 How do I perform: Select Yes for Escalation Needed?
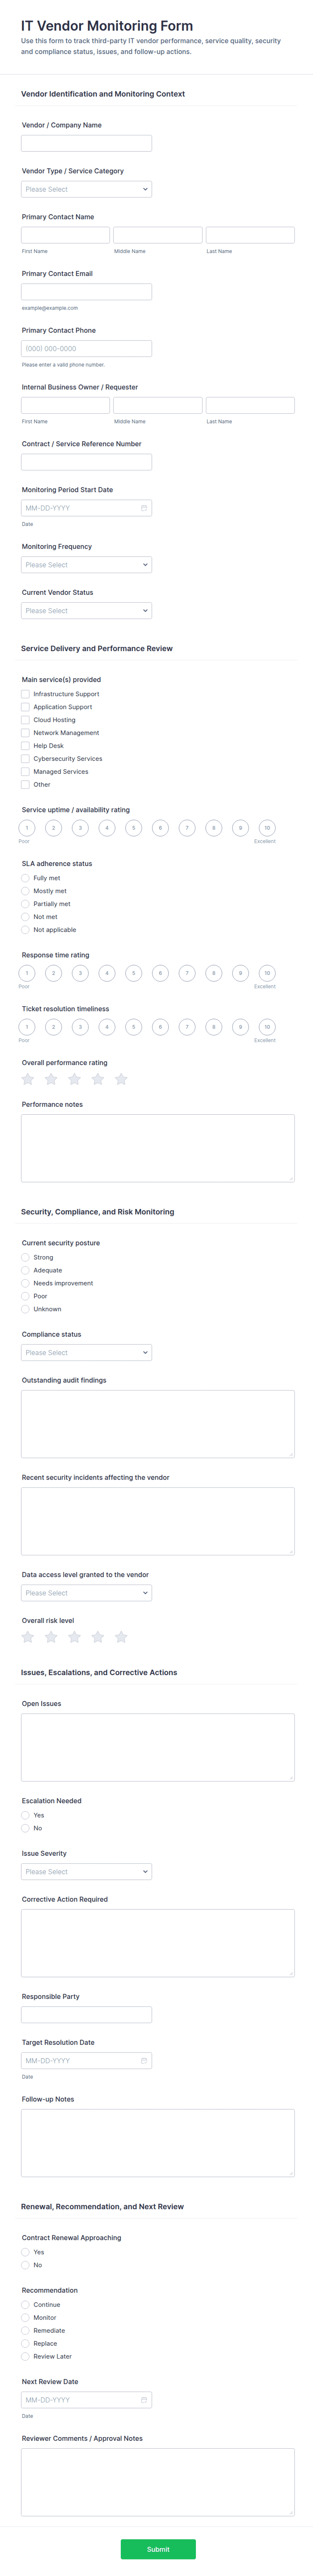tap(25, 1815)
